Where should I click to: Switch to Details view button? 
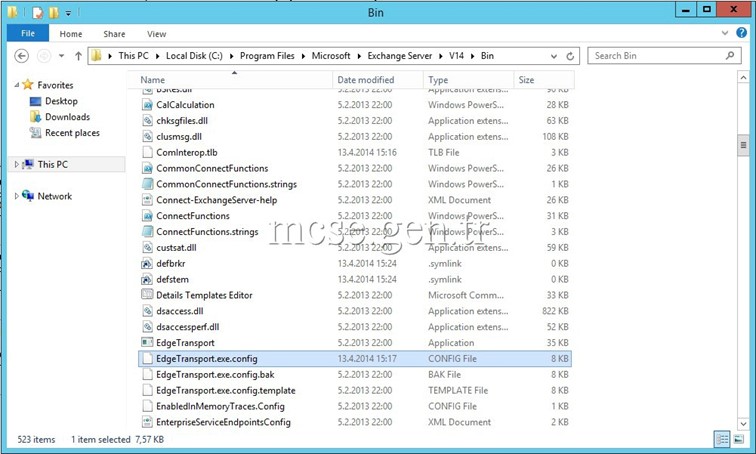(x=722, y=439)
